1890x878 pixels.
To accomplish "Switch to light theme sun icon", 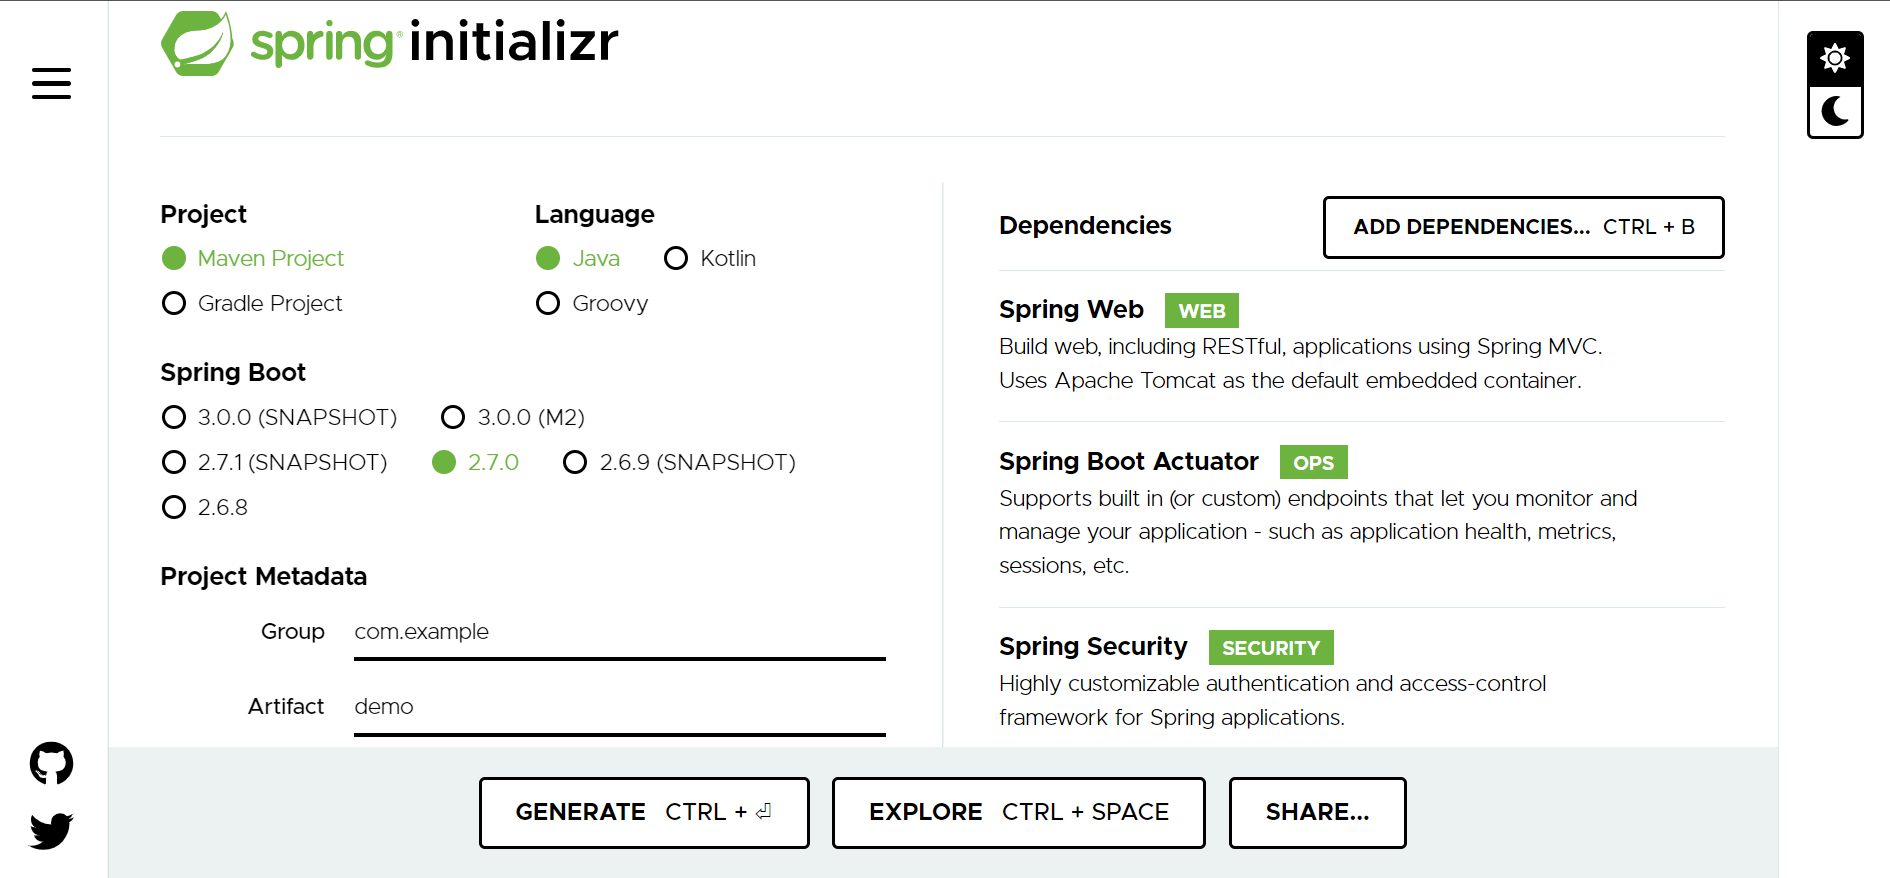I will 1834,59.
